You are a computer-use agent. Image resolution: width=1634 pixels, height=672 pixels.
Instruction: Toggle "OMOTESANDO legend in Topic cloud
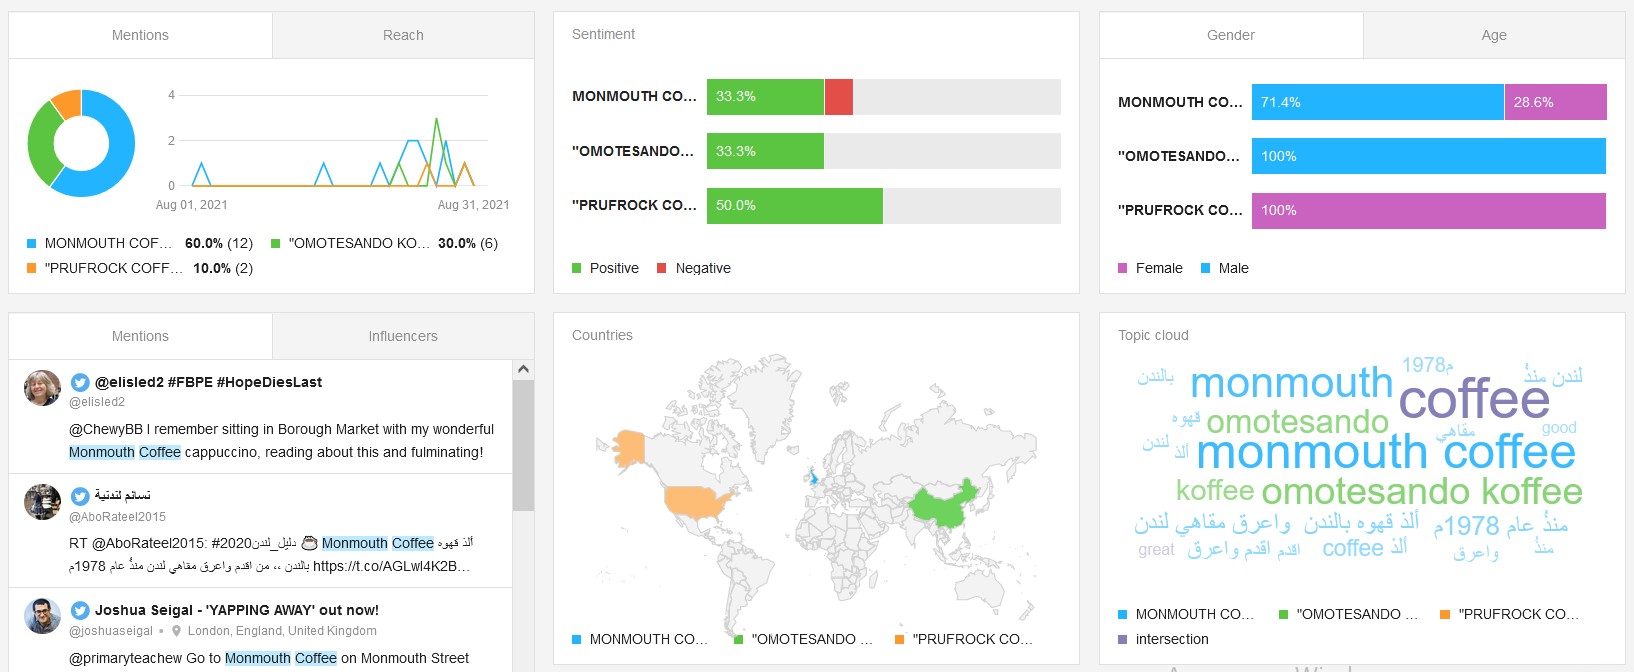point(1349,614)
